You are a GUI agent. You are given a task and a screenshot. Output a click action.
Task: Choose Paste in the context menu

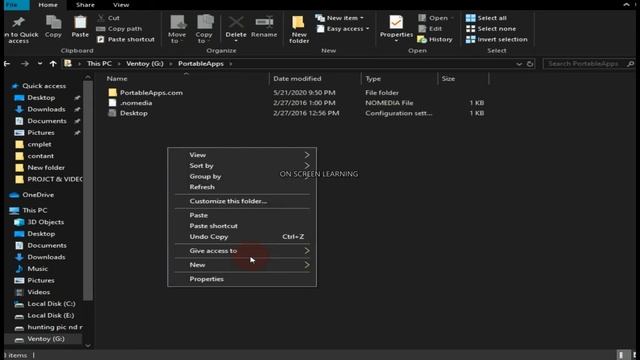[242, 215]
